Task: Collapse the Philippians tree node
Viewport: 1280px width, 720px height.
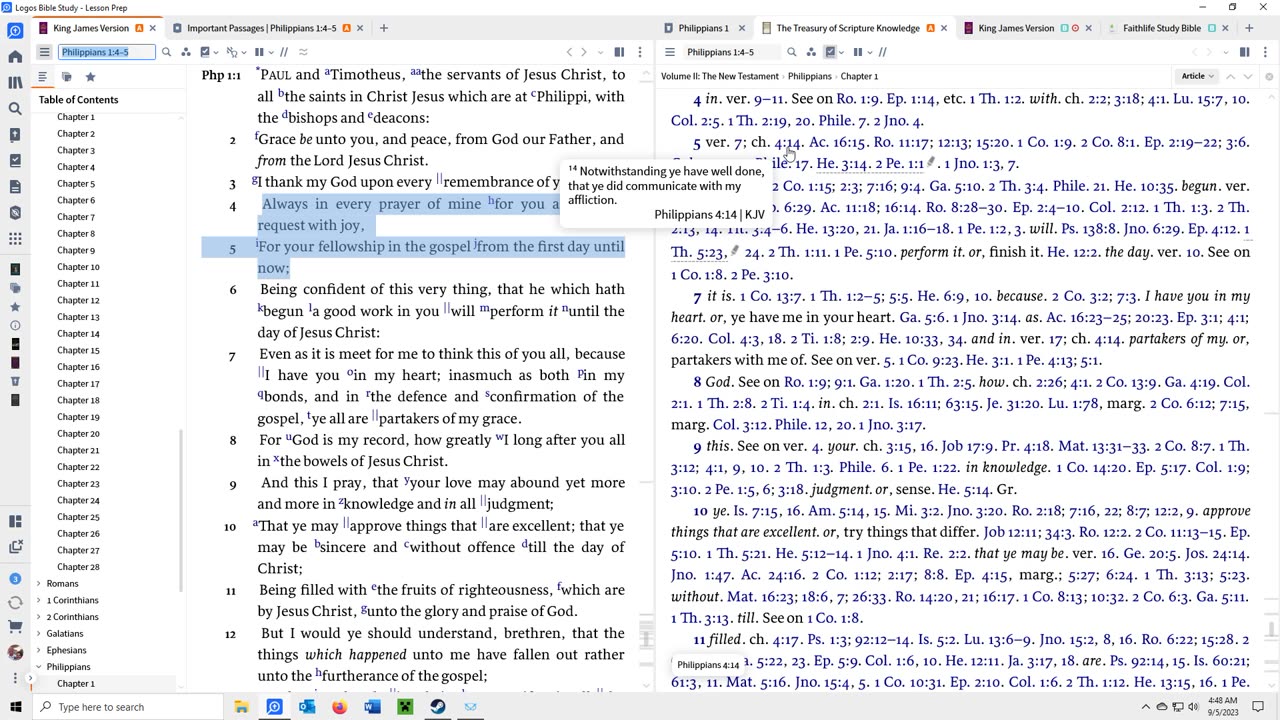Action: click(38, 667)
